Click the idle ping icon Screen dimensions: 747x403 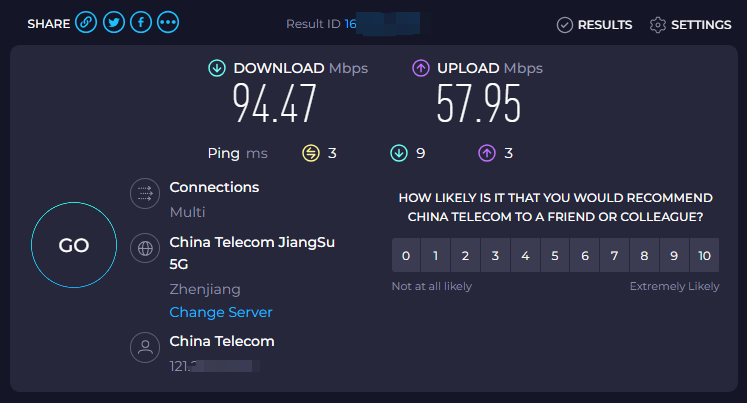coord(311,153)
